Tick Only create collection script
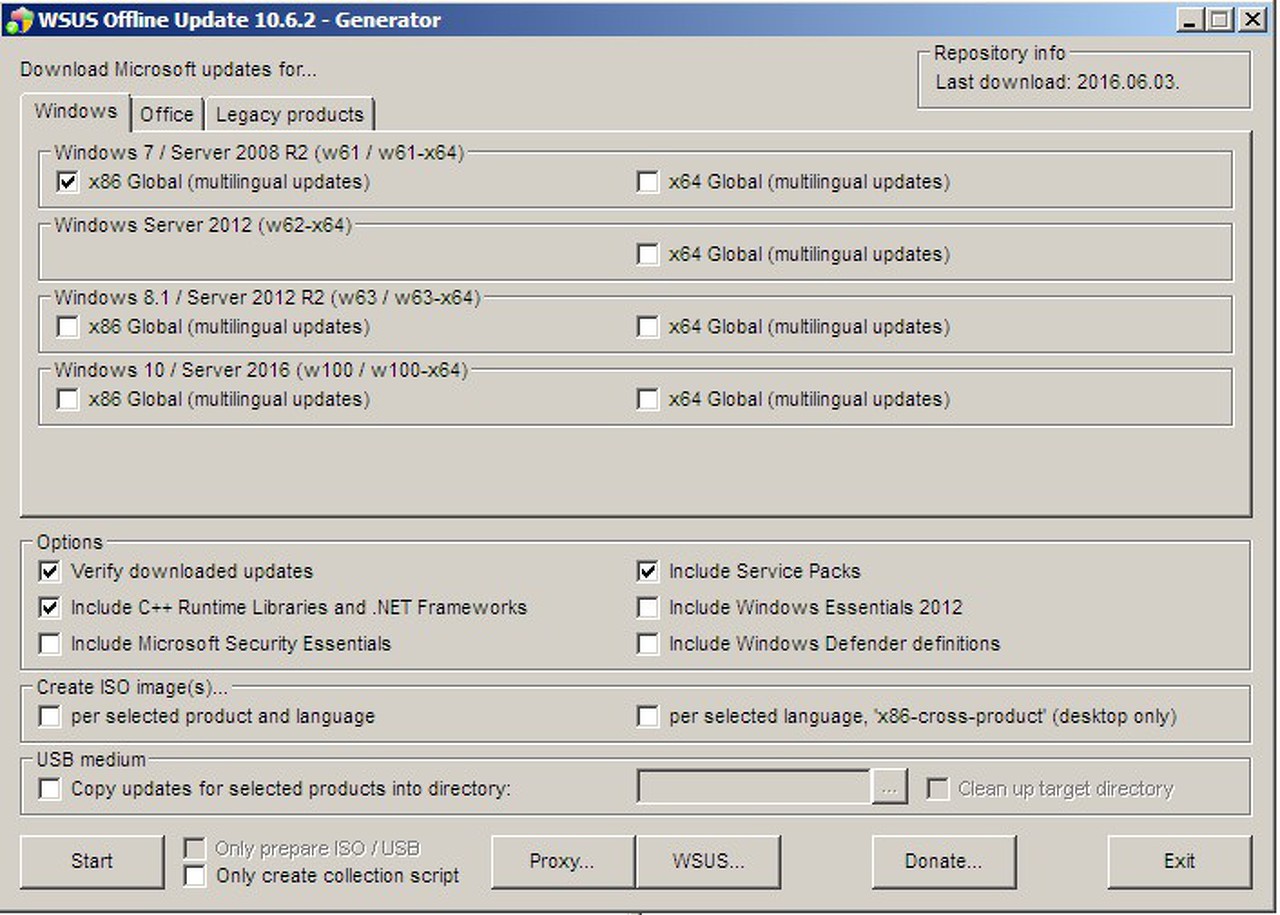 (195, 876)
